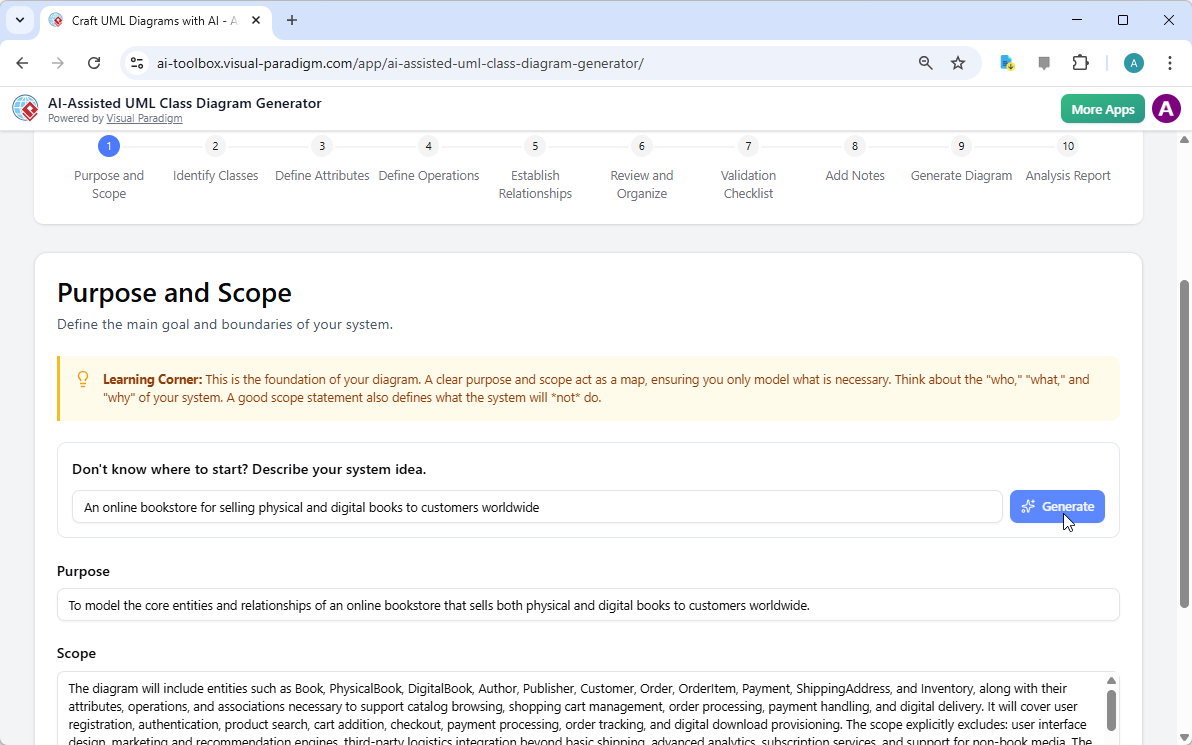1192x745 pixels.
Task: Click the More Apps button
Action: point(1102,108)
